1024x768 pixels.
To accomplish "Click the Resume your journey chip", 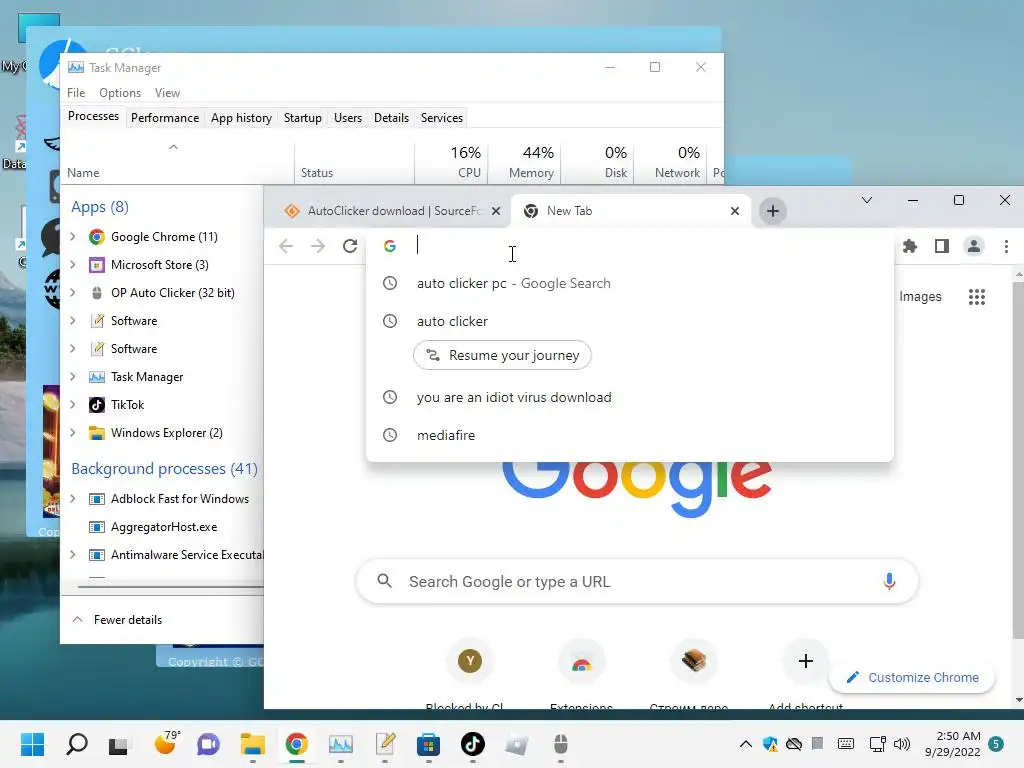I will coord(502,355).
